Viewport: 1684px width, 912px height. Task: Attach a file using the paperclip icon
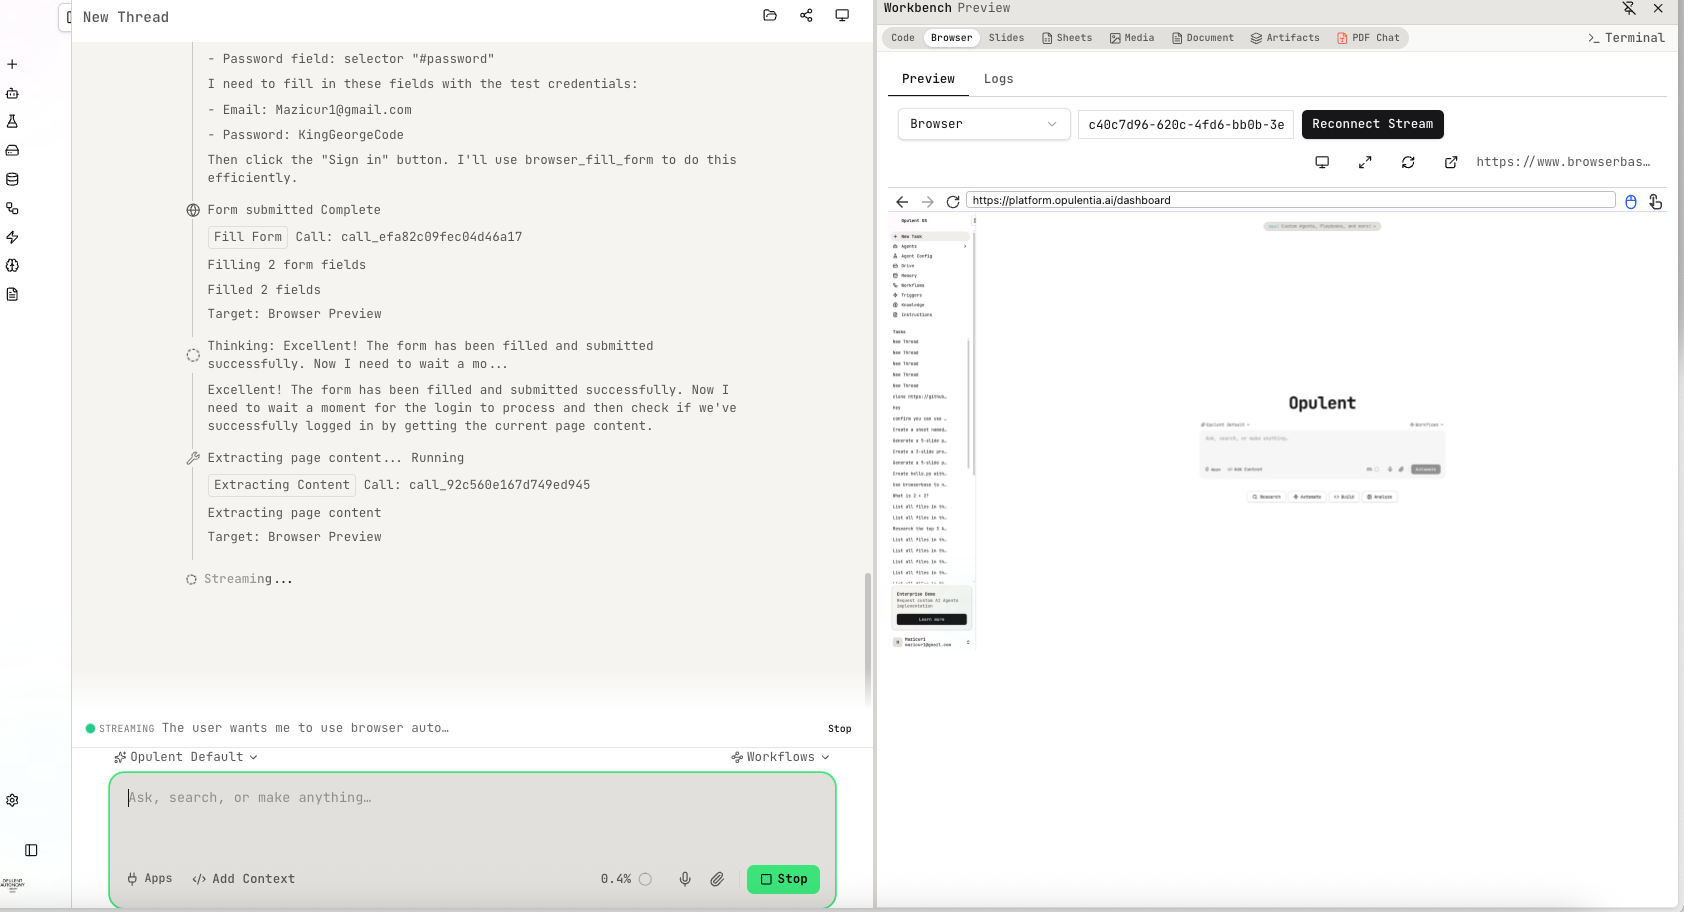[x=717, y=879]
